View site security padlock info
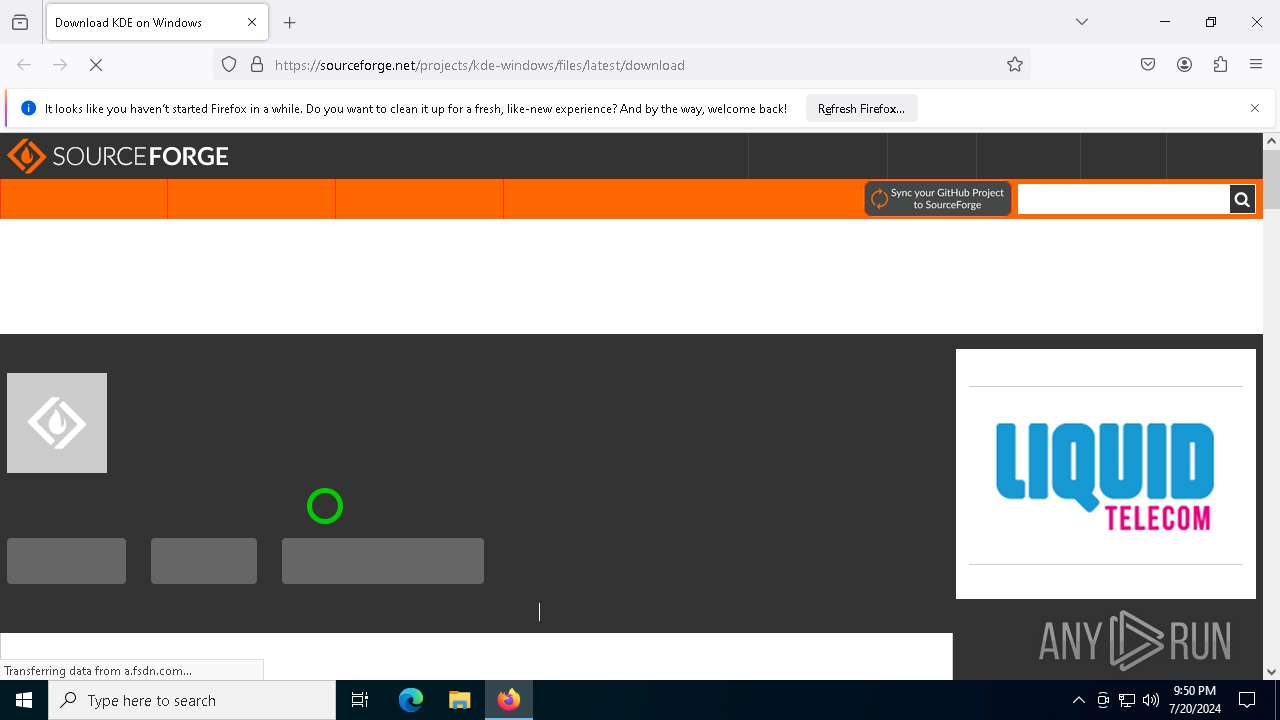Image resolution: width=1280 pixels, height=720 pixels. pyautogui.click(x=257, y=65)
